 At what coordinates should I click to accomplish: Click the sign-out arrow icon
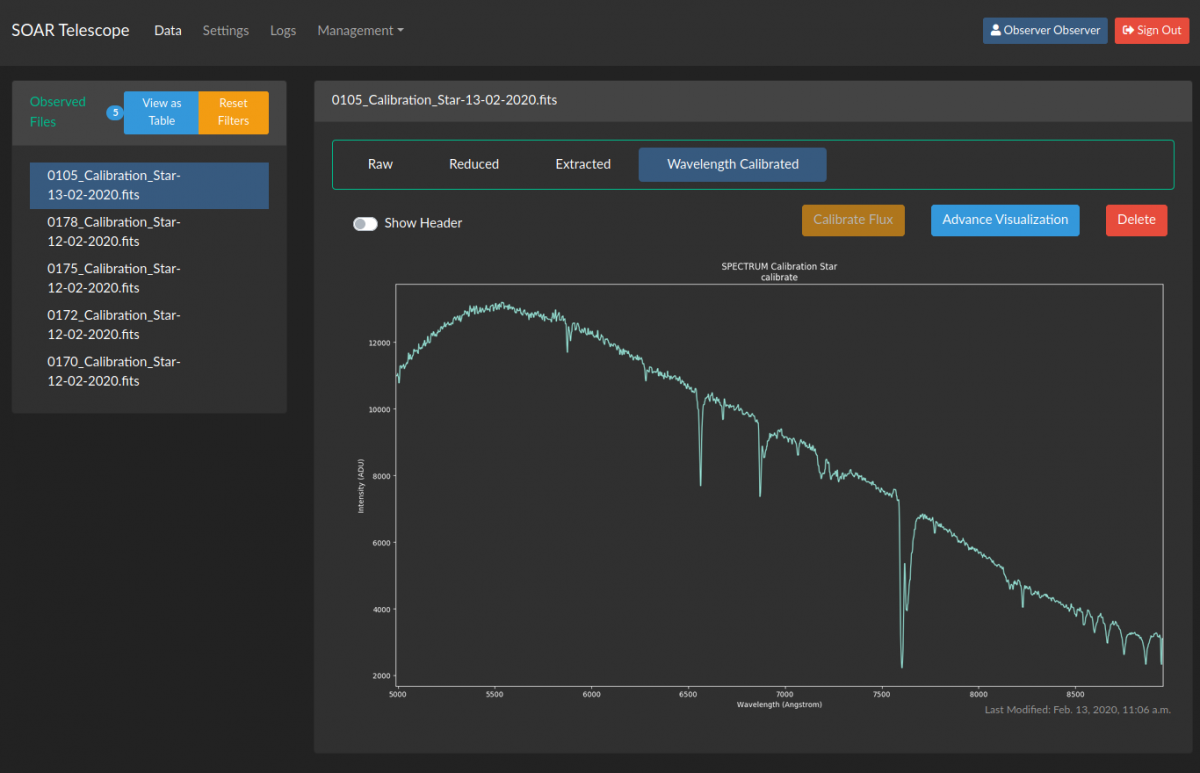pyautogui.click(x=1128, y=31)
